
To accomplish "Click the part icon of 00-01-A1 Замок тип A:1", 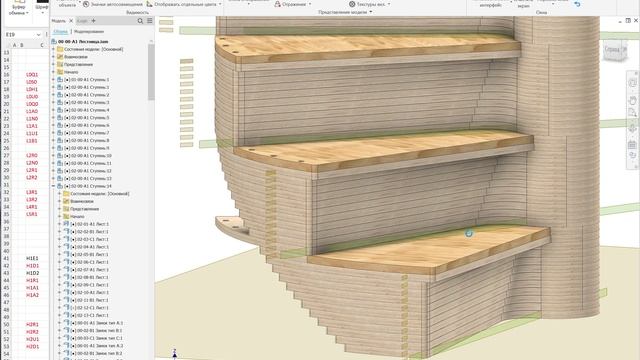I will (67, 323).
